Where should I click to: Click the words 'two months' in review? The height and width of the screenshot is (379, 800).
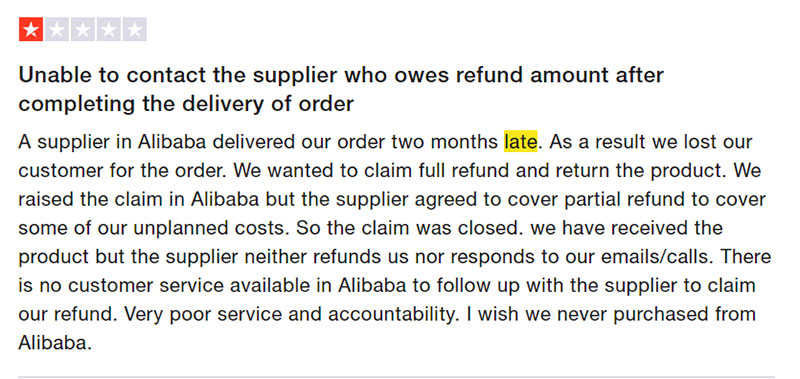coord(444,142)
